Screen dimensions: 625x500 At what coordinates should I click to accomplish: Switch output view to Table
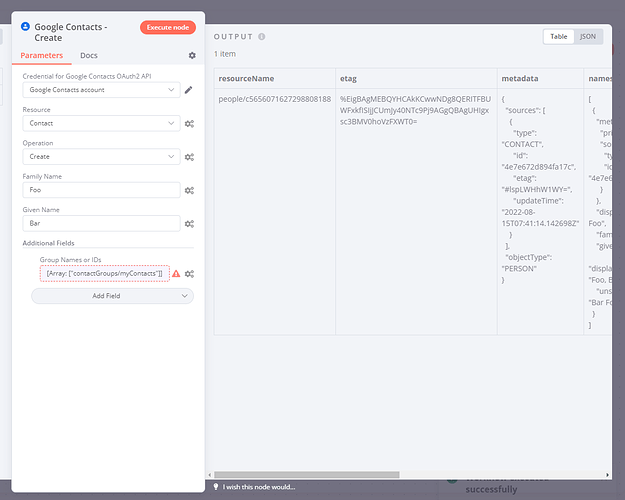click(559, 36)
